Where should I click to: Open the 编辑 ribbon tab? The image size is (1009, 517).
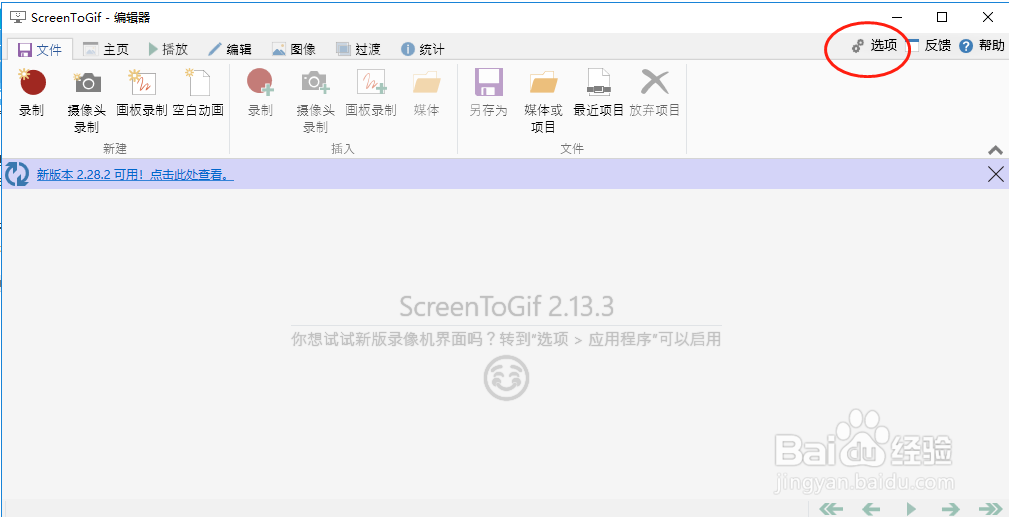point(230,49)
